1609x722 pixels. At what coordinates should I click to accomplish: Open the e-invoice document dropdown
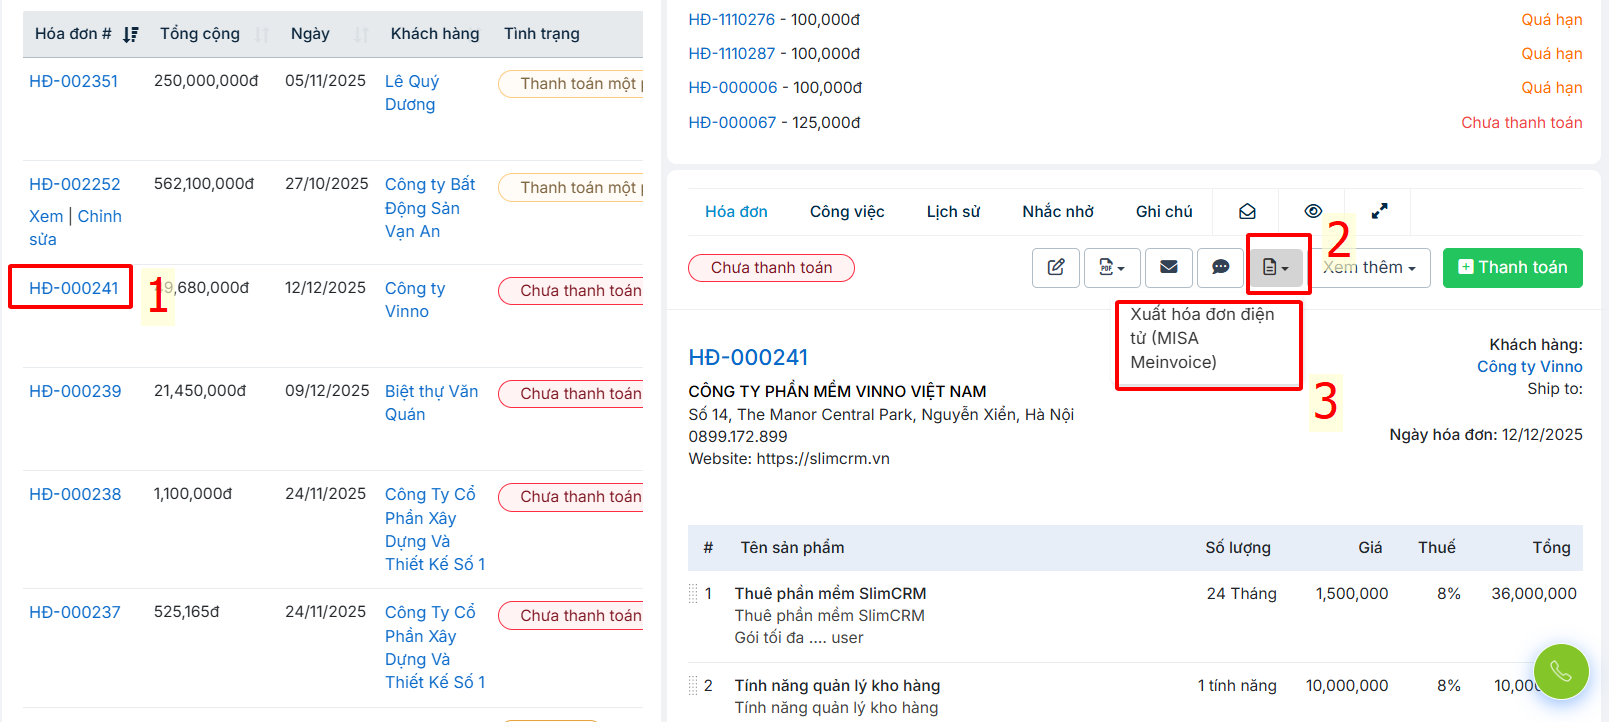(x=1276, y=267)
